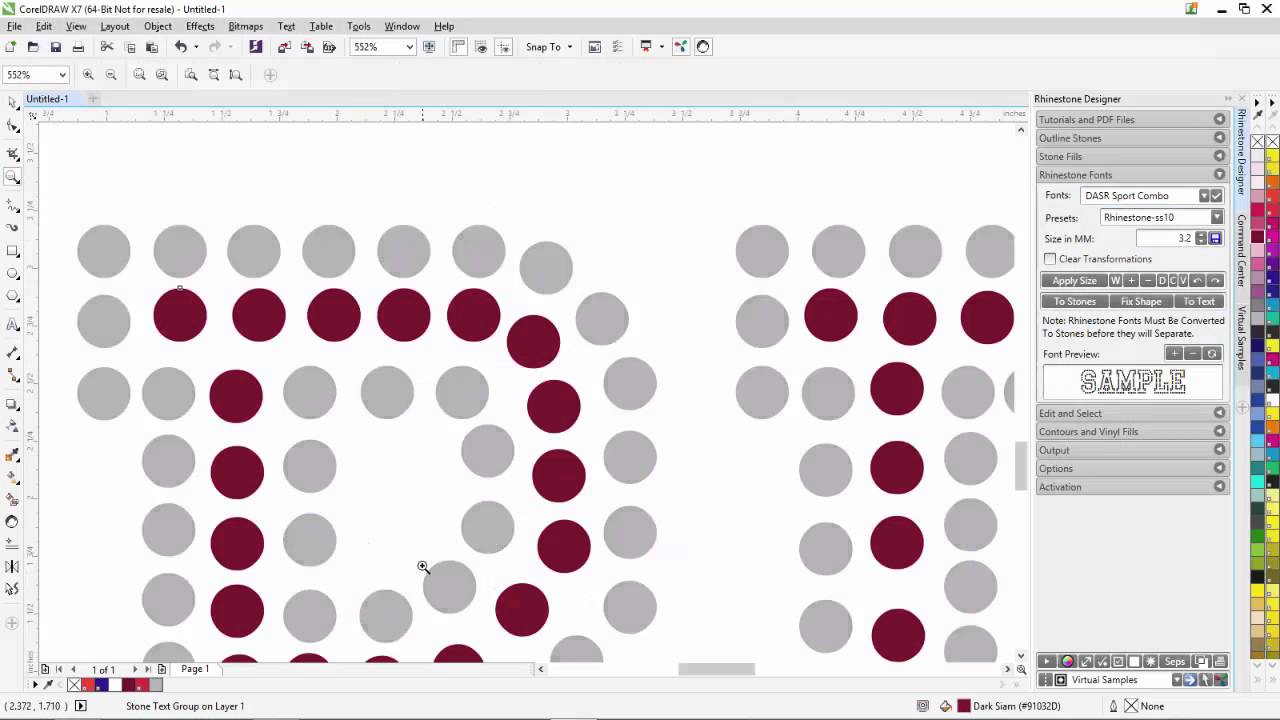
Task: Save the document with the disk icon
Action: click(56, 47)
